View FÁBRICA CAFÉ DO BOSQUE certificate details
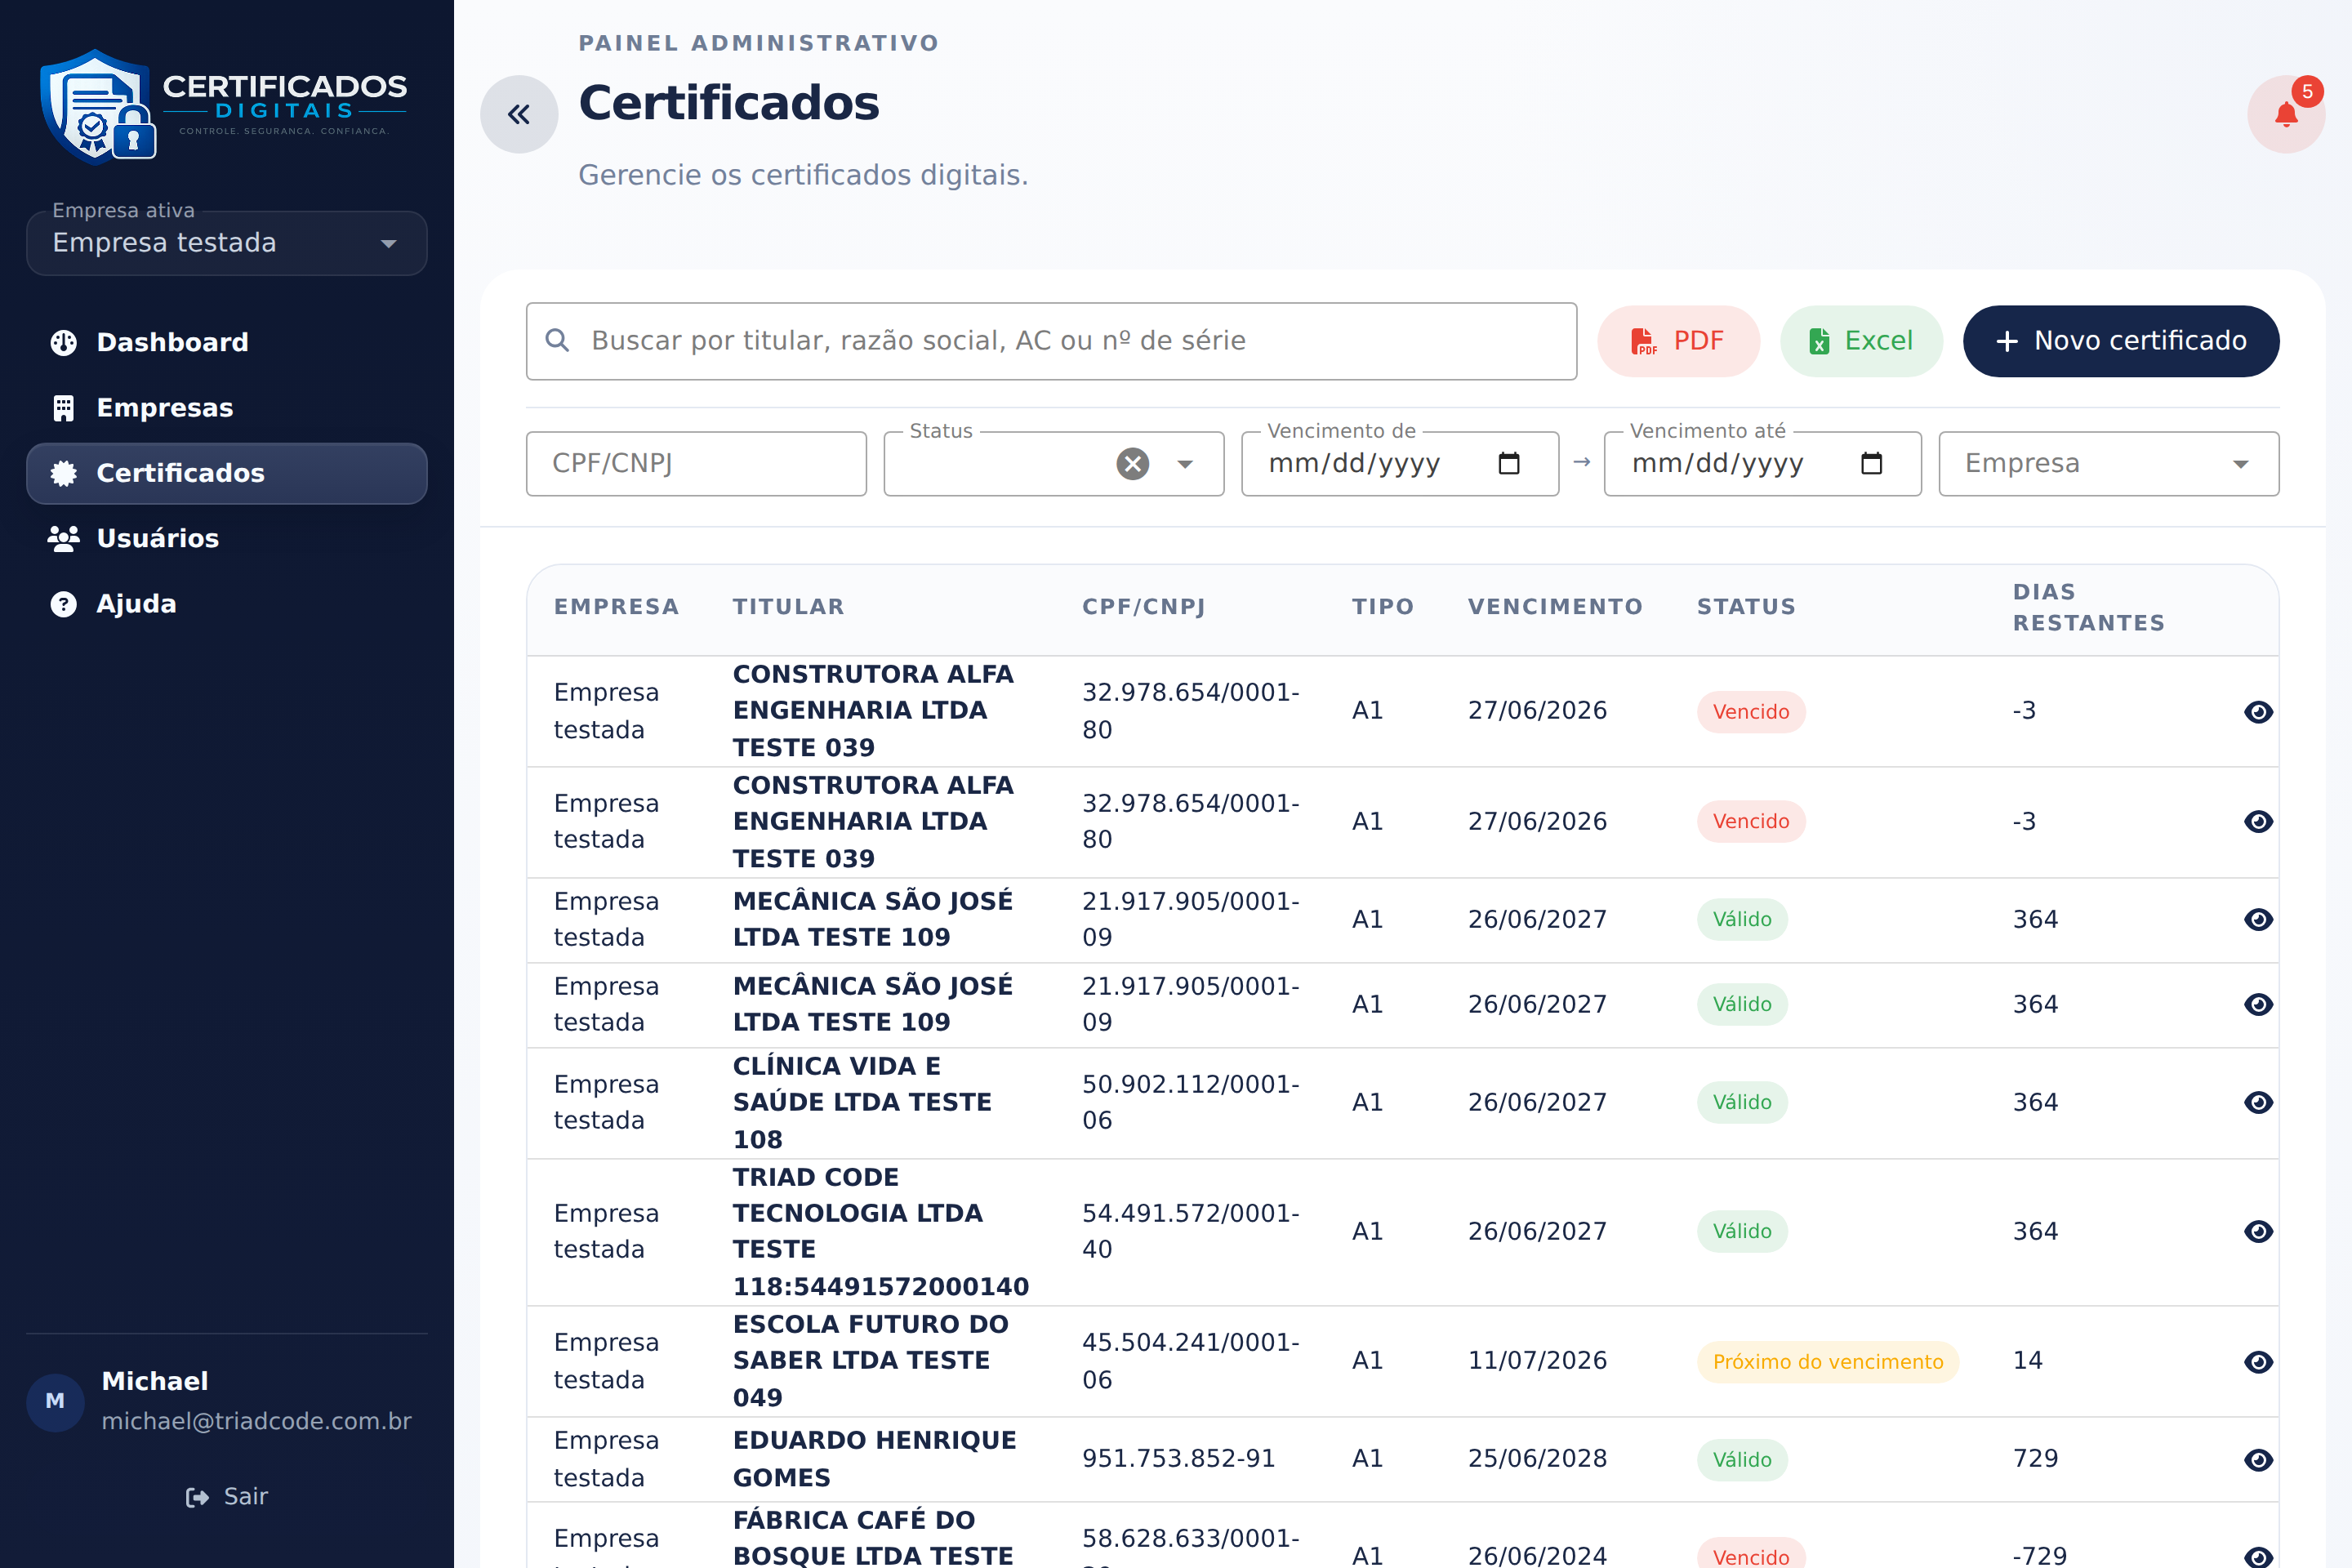 pos(2258,1556)
